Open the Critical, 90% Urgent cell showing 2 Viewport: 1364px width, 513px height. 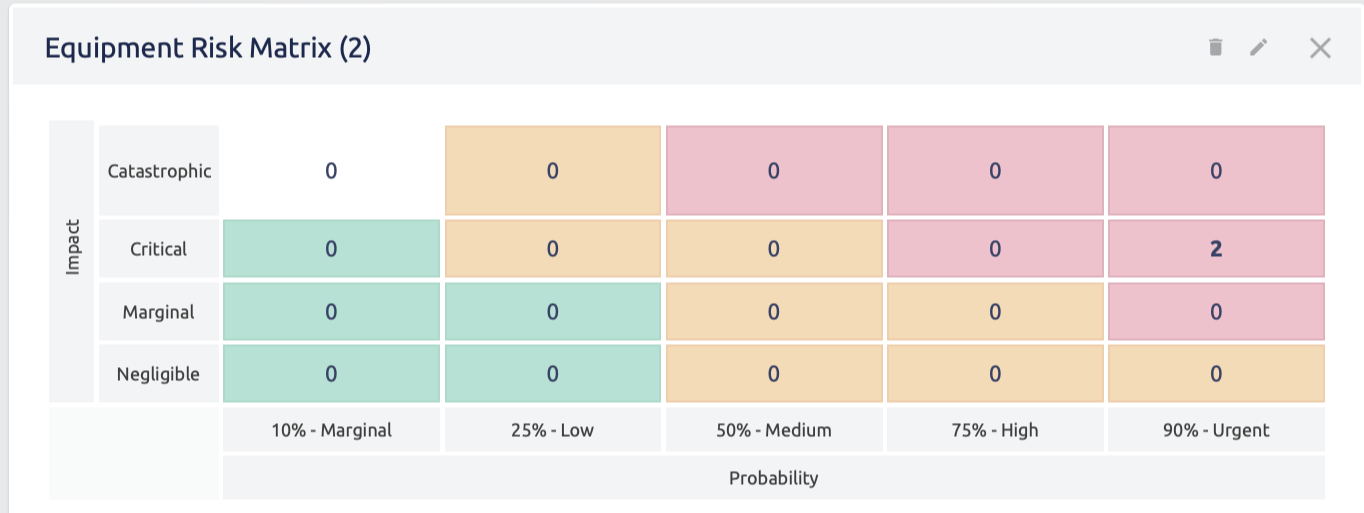click(1216, 249)
